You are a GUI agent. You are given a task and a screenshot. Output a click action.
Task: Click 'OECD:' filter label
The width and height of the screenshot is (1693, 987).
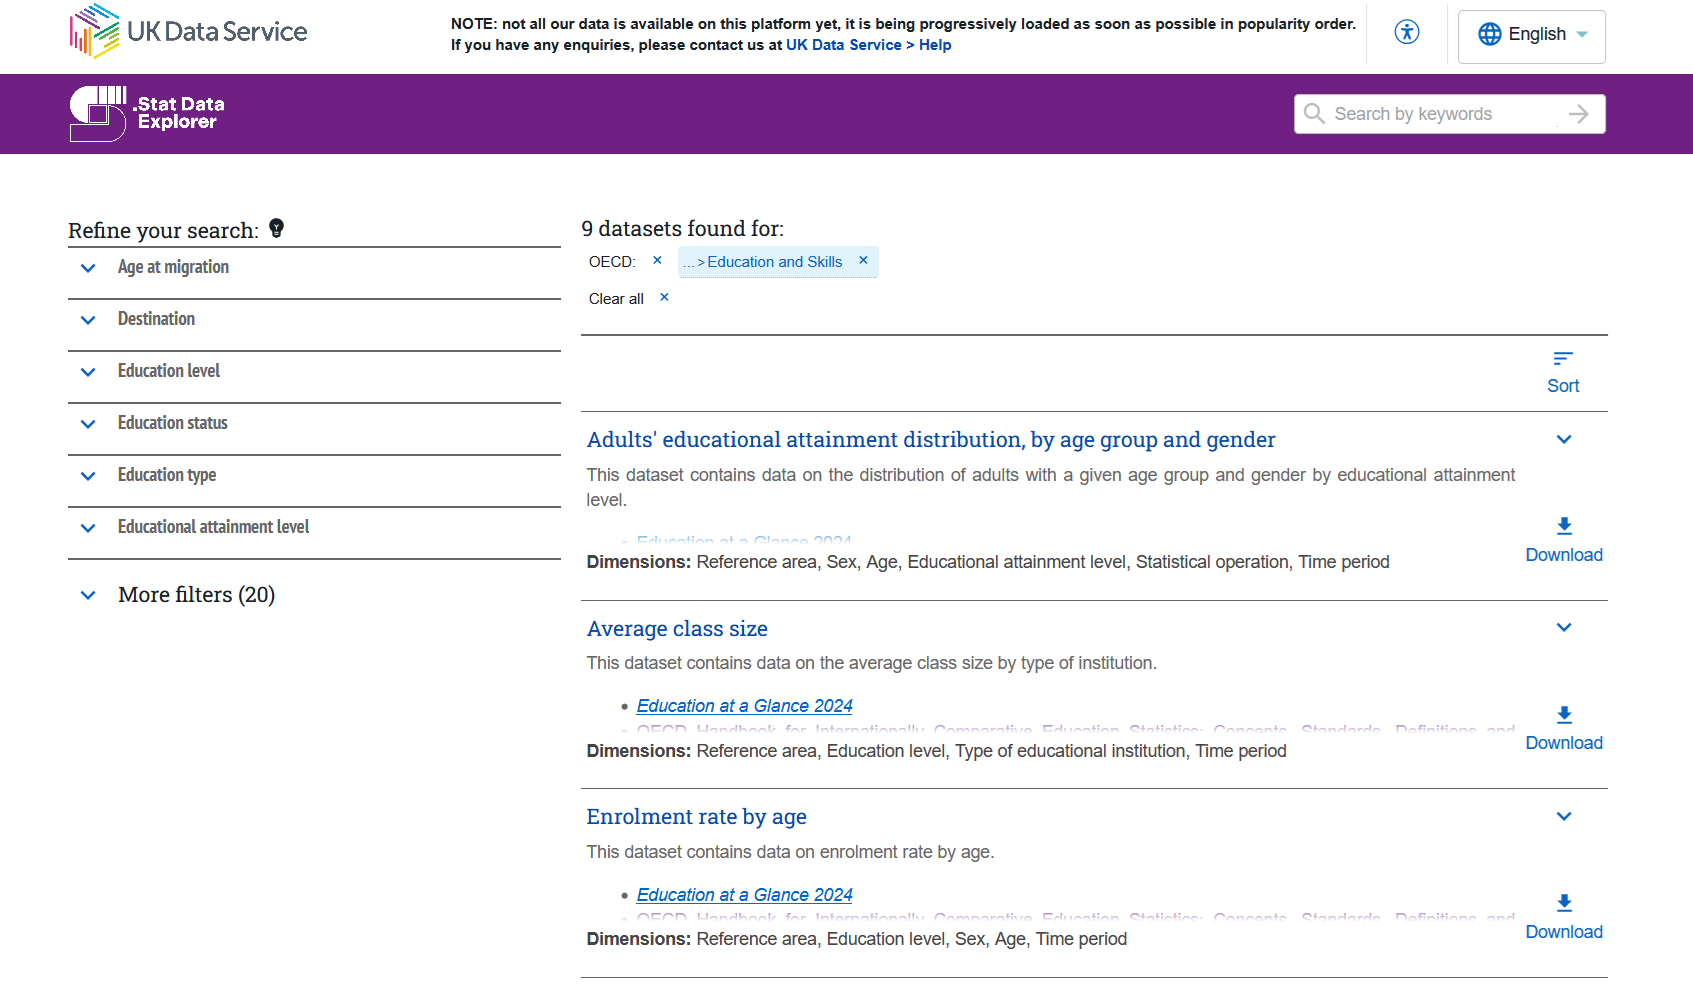click(612, 262)
